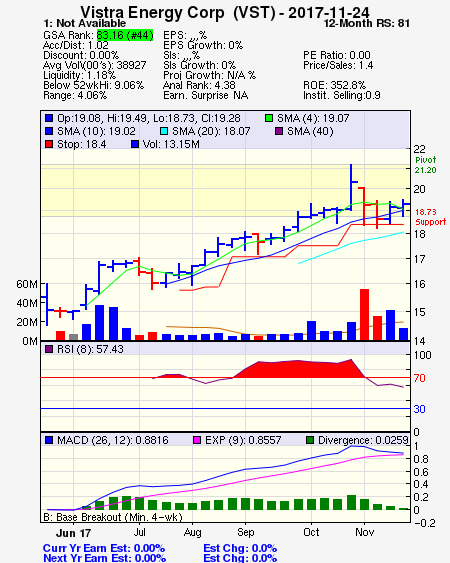Click the blue Vol legend swatch

tap(135, 144)
